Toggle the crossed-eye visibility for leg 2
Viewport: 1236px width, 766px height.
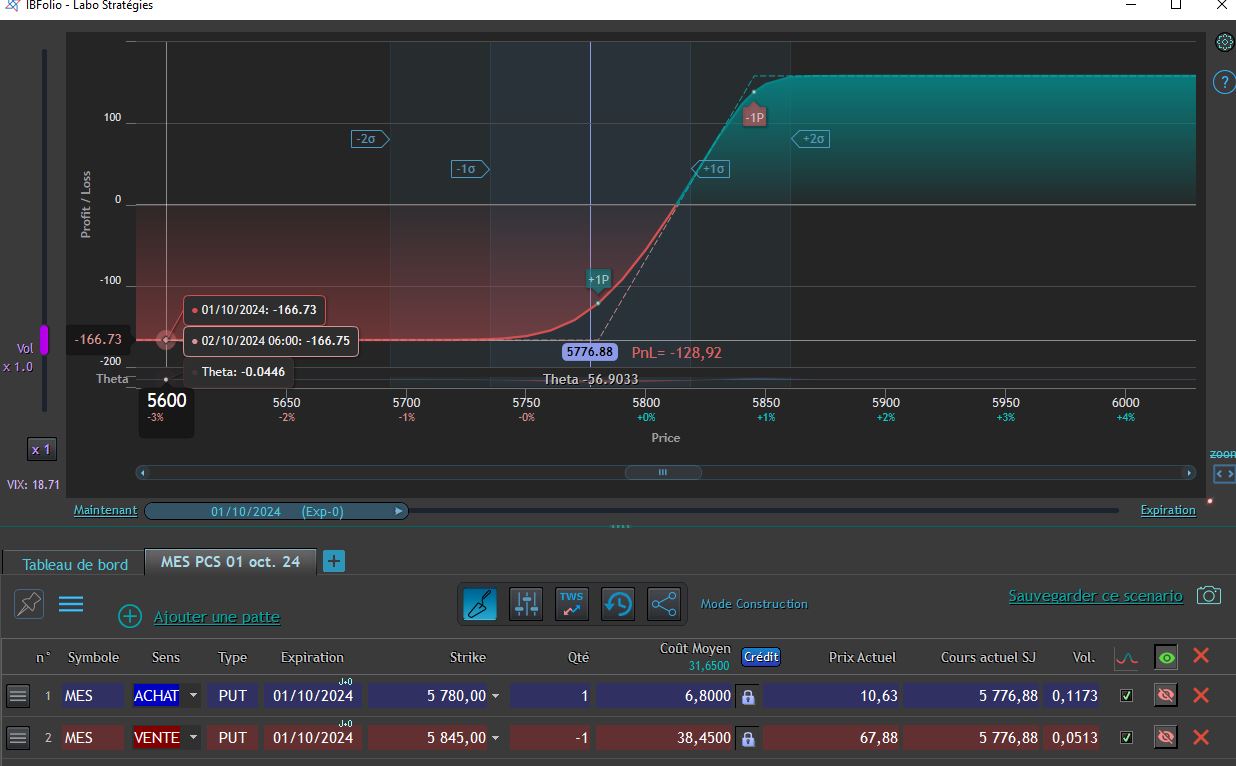point(1166,738)
